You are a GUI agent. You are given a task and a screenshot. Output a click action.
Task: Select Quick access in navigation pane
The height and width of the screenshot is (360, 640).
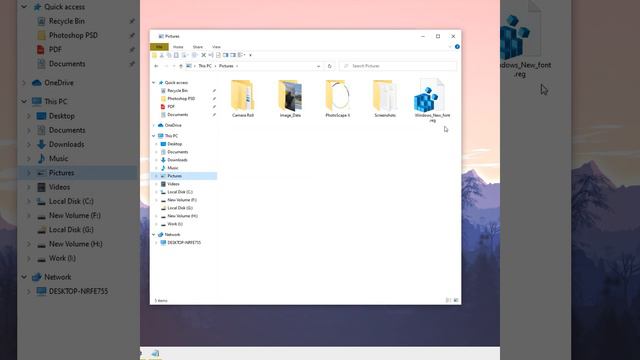pos(176,82)
